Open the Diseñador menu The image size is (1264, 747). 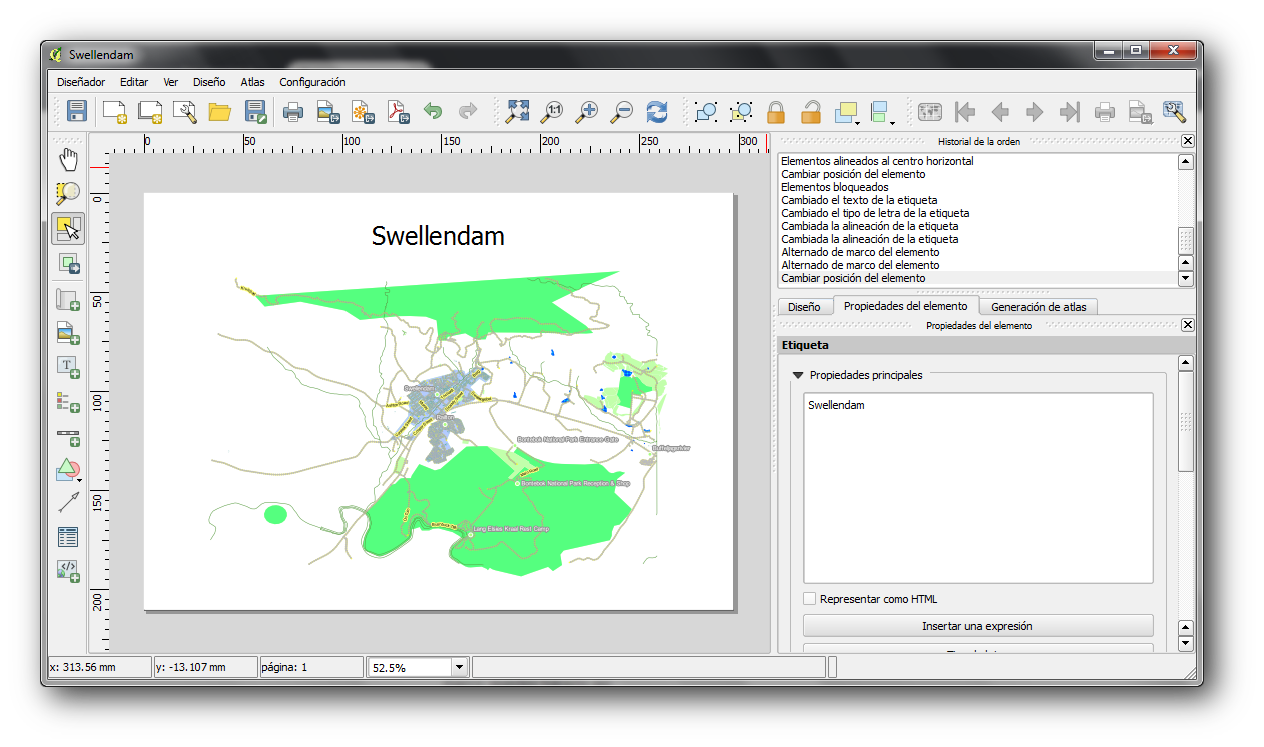pyautogui.click(x=81, y=82)
